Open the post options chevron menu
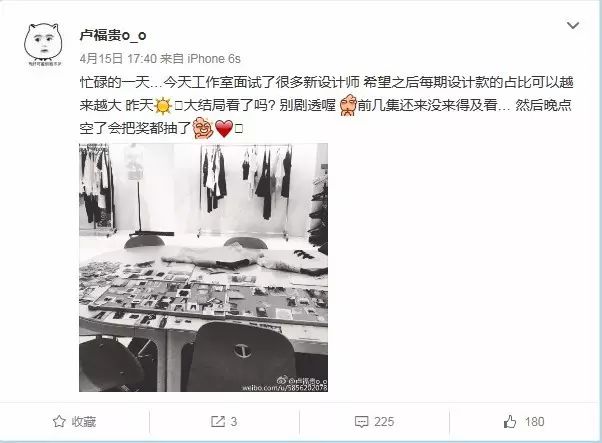602x443 pixels. tap(573, 26)
